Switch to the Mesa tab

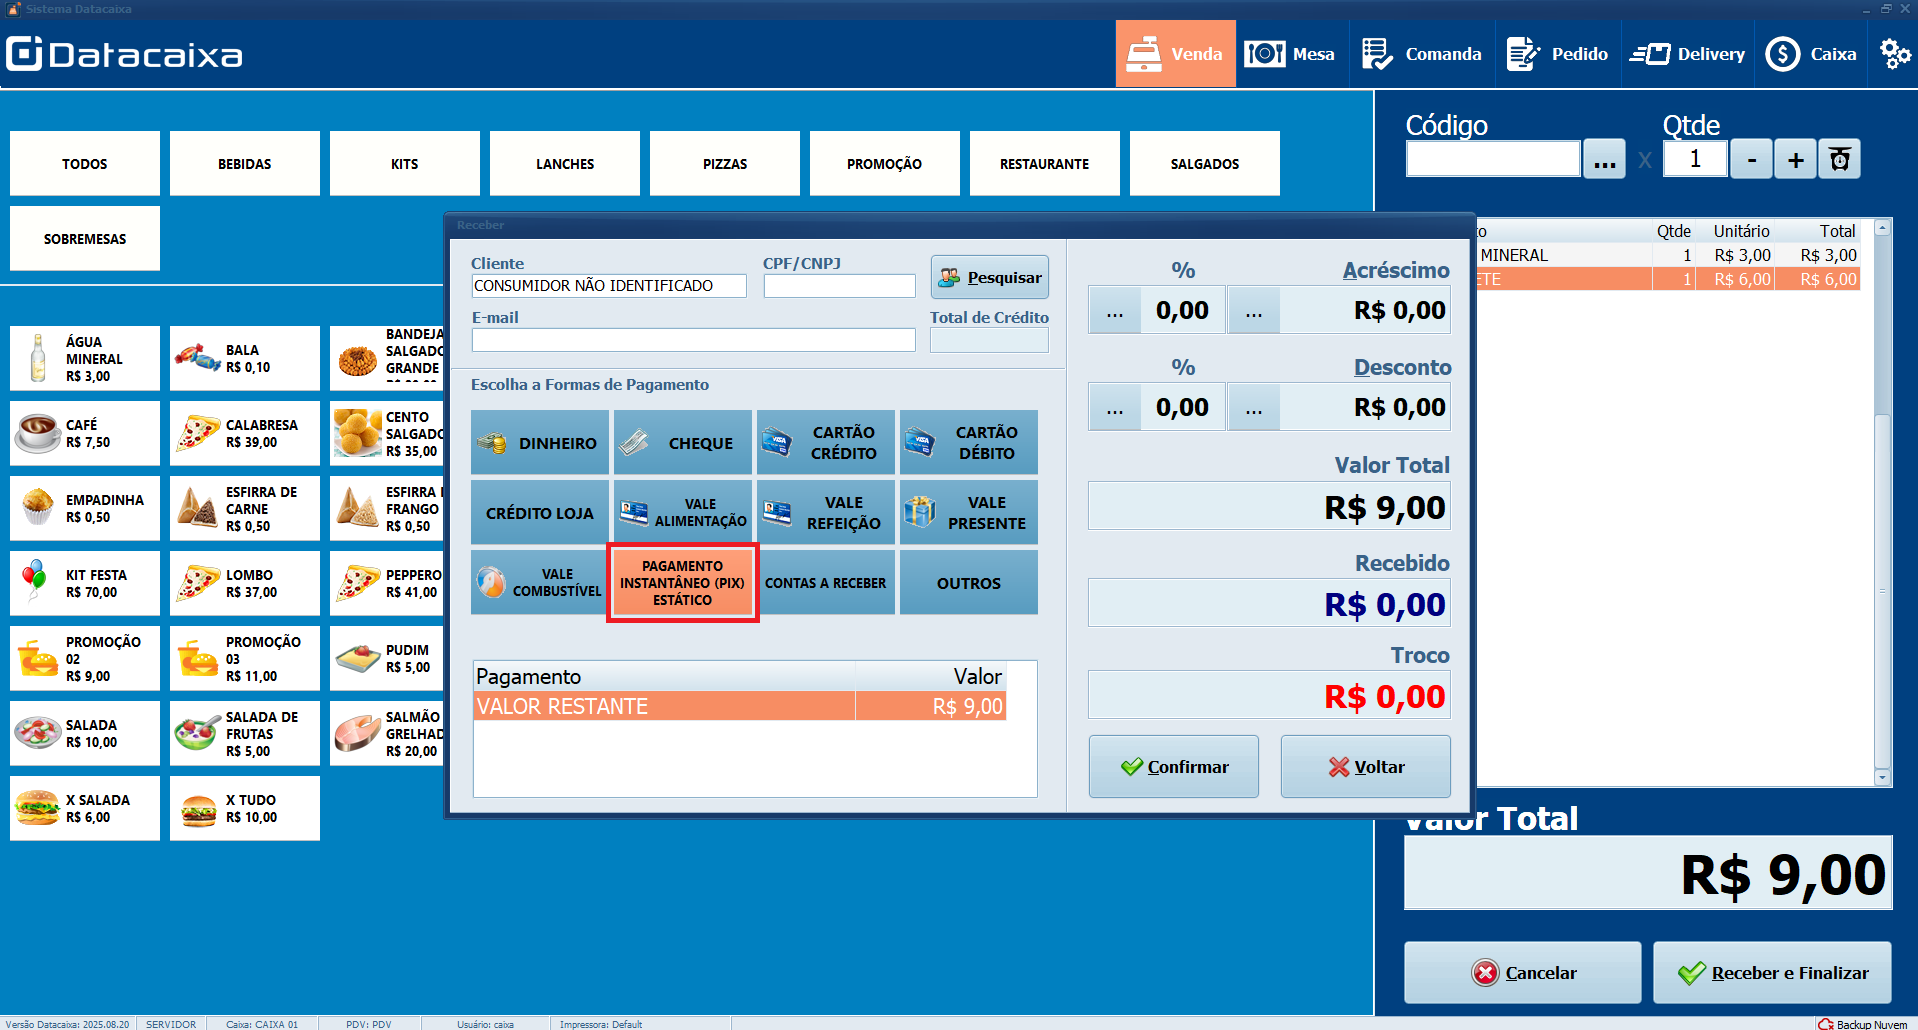point(1290,54)
